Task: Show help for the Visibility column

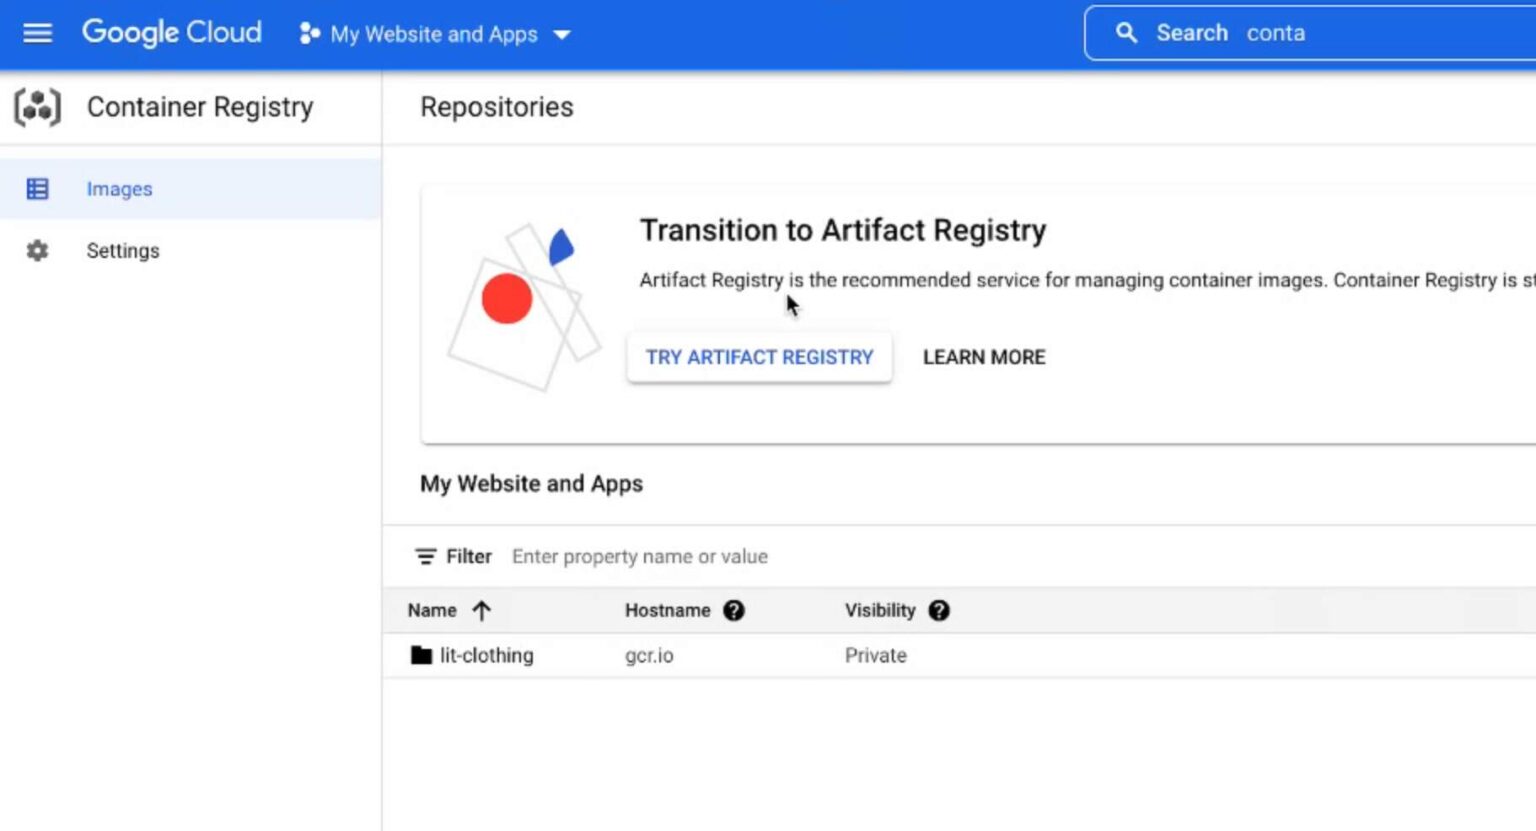Action: coord(939,610)
